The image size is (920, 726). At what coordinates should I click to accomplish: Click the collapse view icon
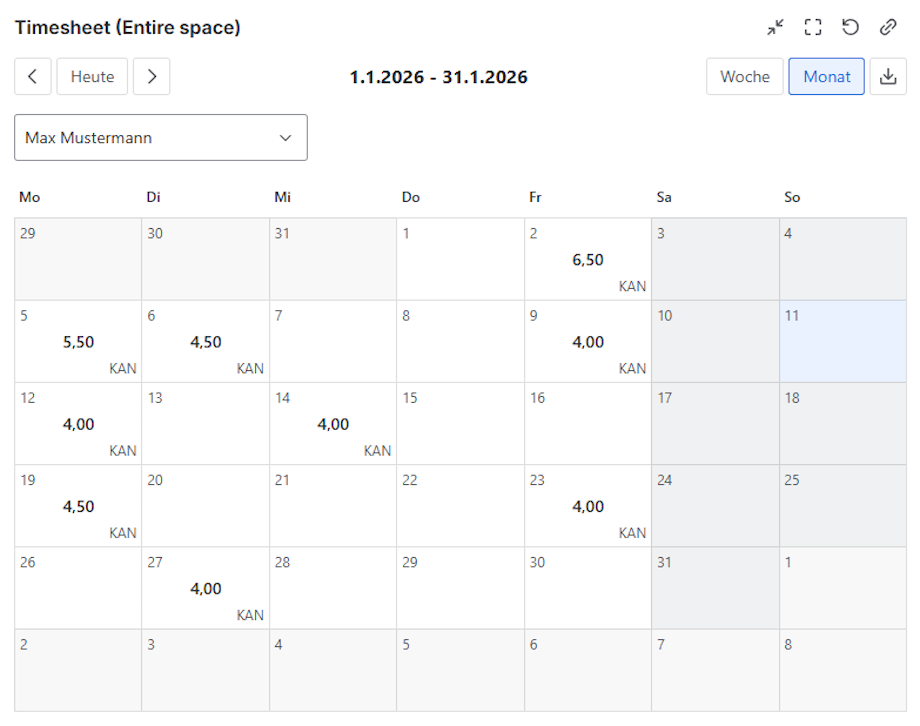[x=776, y=28]
